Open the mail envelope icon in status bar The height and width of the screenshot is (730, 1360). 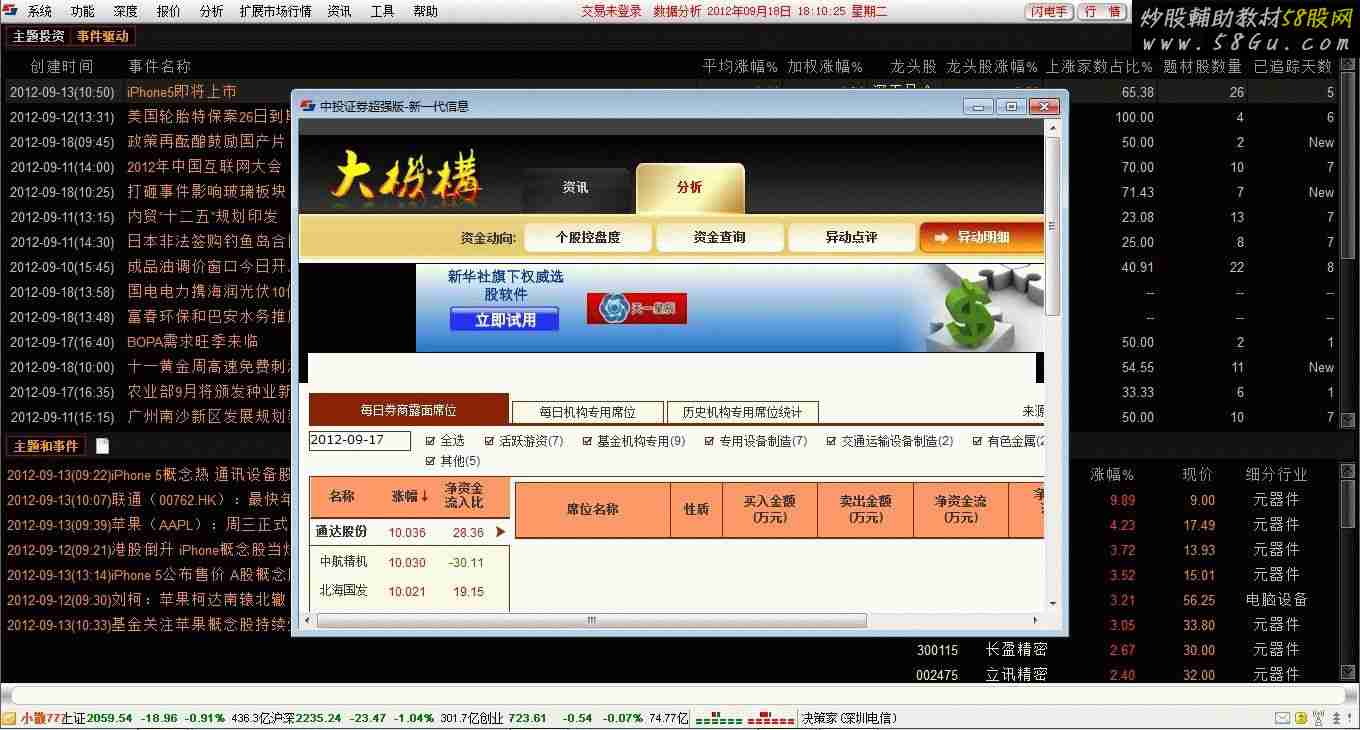click(1282, 718)
